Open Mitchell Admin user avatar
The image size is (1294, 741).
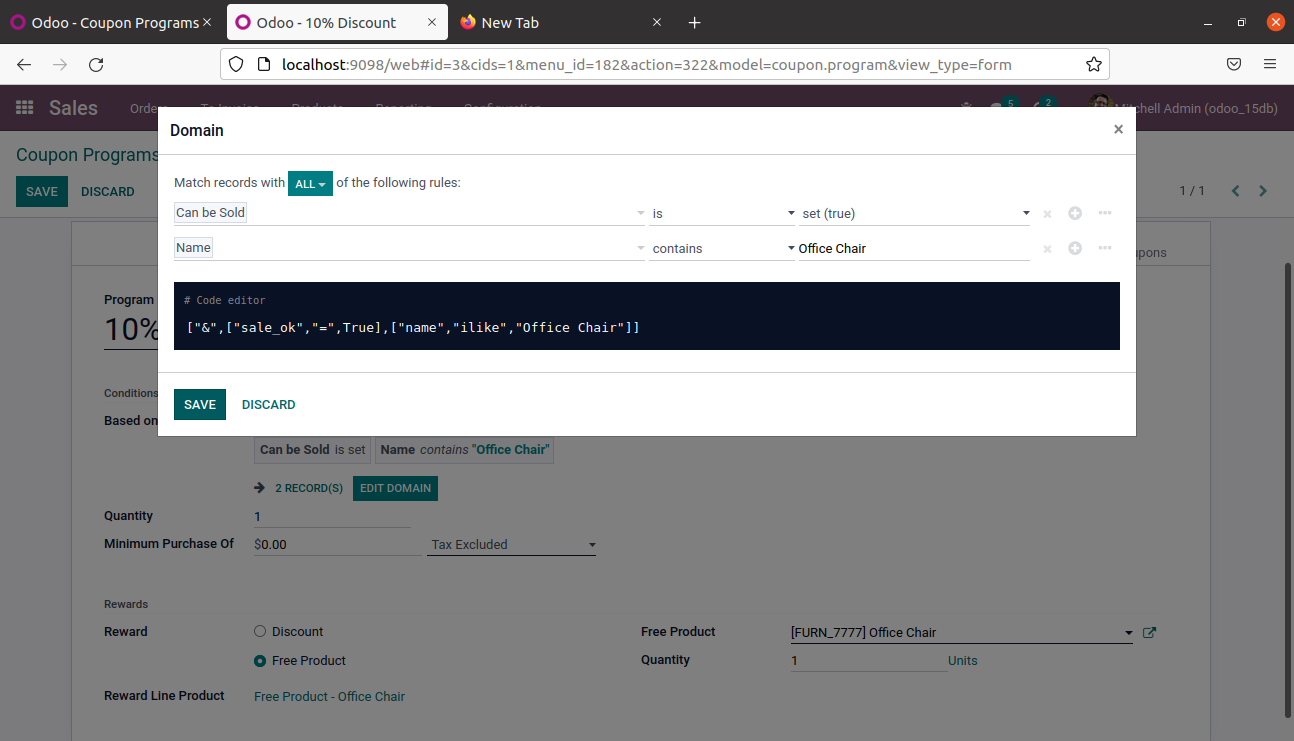tap(1099, 104)
